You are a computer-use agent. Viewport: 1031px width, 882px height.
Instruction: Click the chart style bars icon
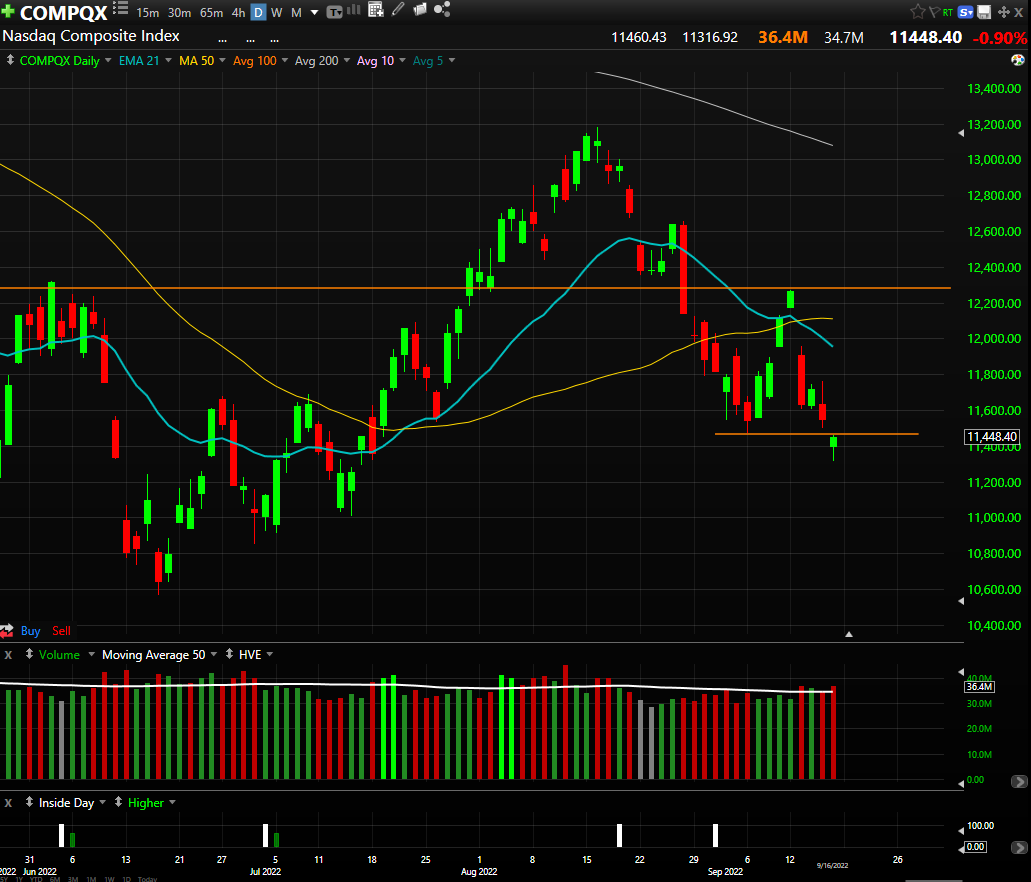point(354,10)
